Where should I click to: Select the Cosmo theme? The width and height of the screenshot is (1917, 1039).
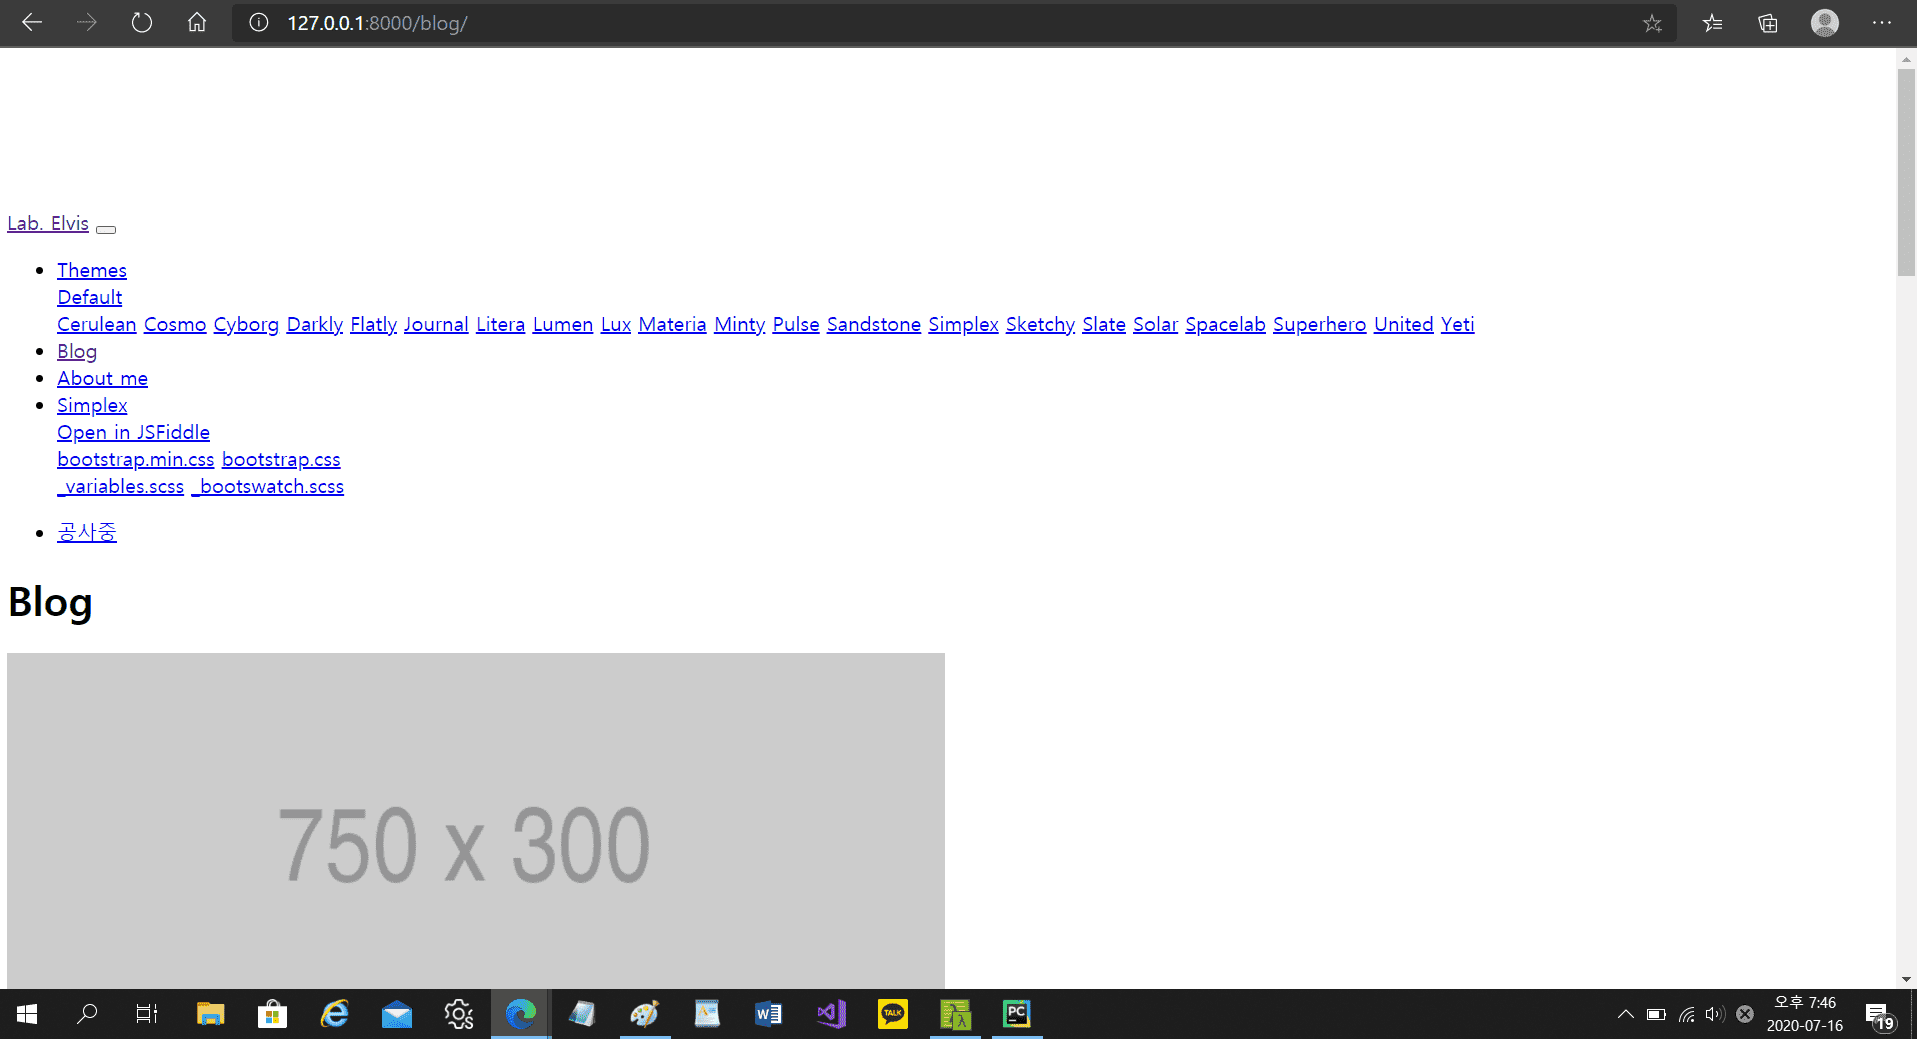175,324
